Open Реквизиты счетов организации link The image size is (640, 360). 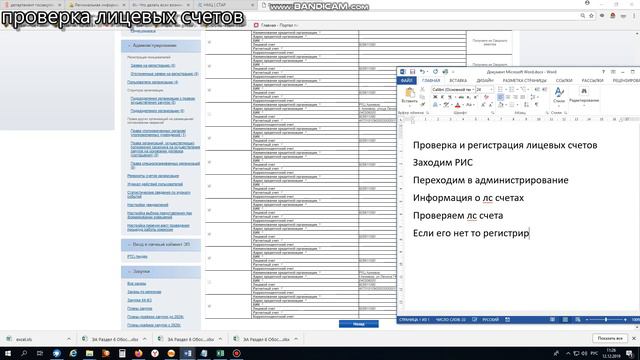153,176
